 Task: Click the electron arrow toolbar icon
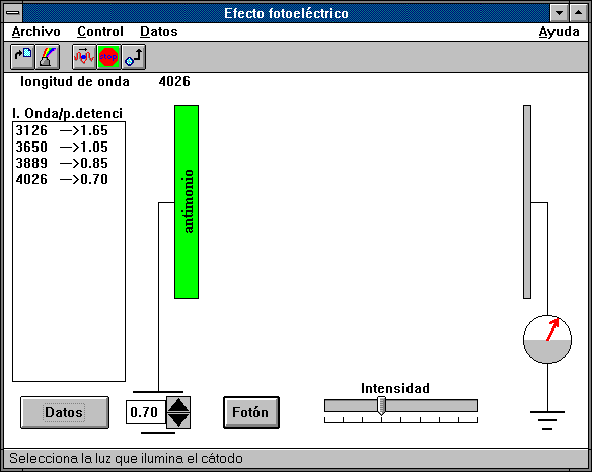click(134, 57)
